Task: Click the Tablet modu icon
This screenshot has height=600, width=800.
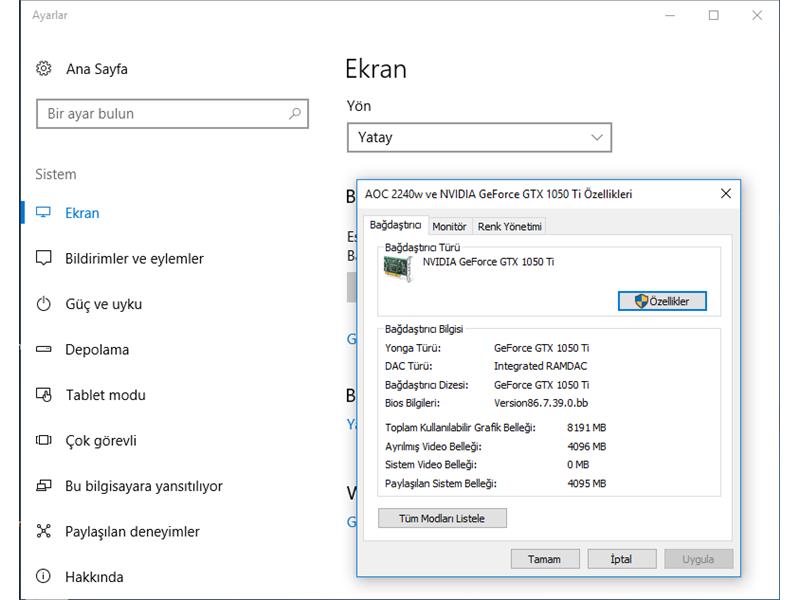Action: (x=43, y=395)
